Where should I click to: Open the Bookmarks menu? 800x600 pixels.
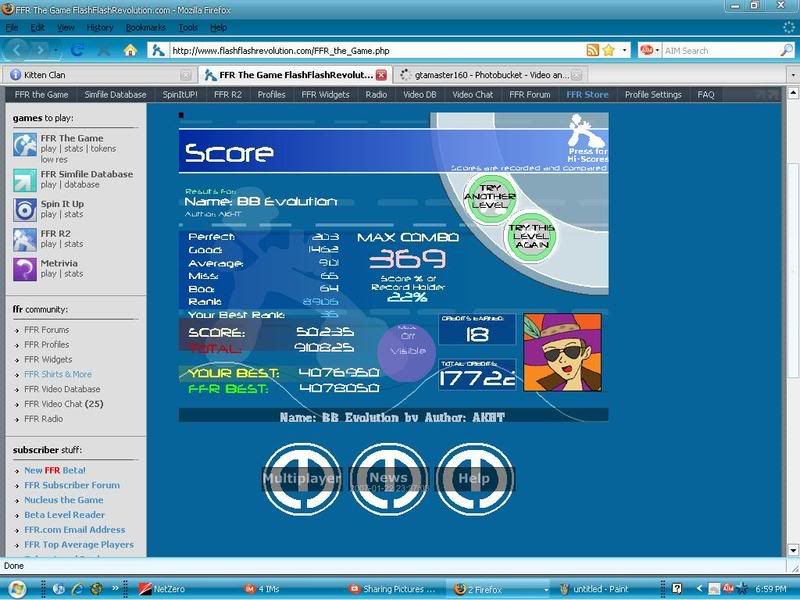point(146,28)
